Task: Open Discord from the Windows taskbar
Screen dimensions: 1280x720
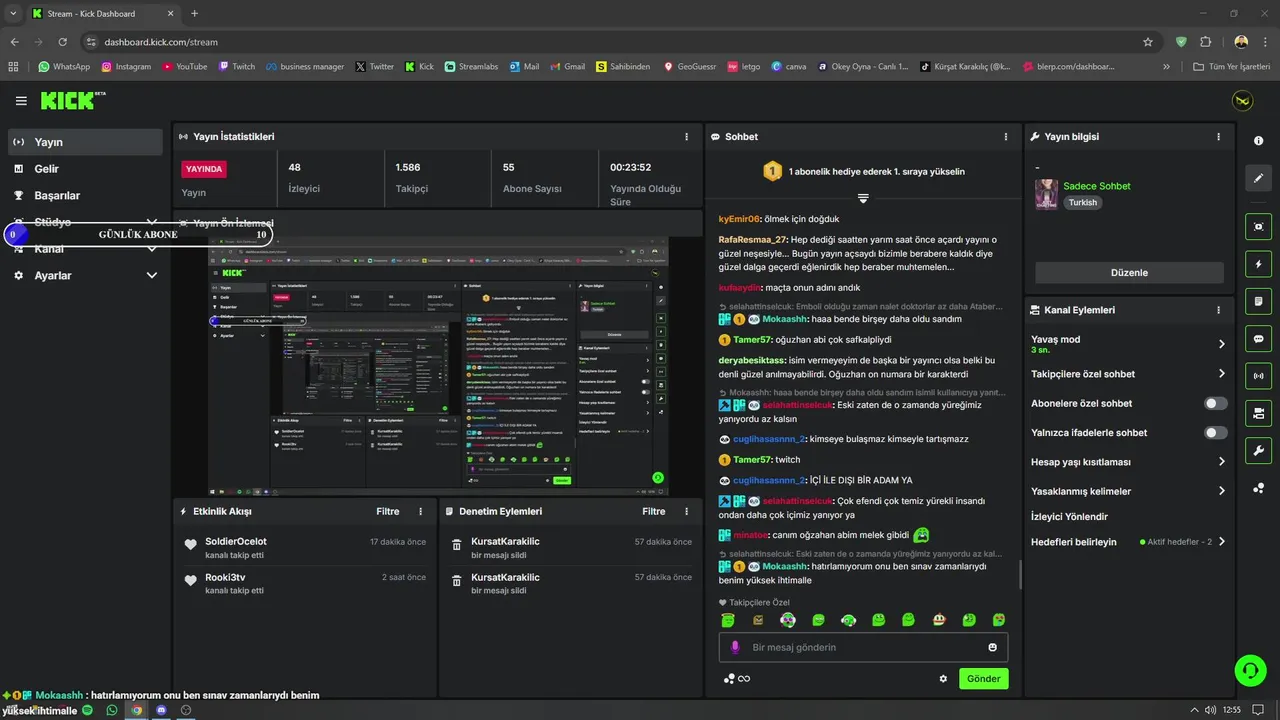Action: tap(161, 710)
